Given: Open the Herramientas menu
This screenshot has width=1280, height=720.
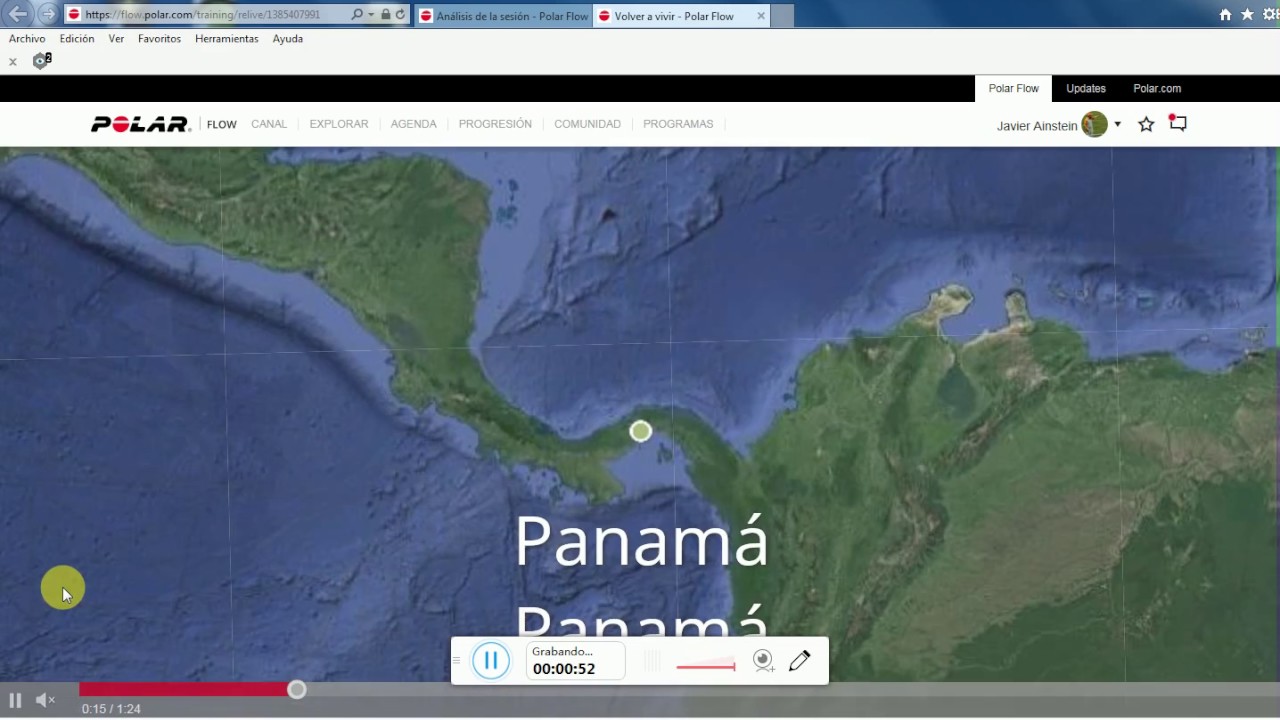Looking at the screenshot, I should (227, 39).
